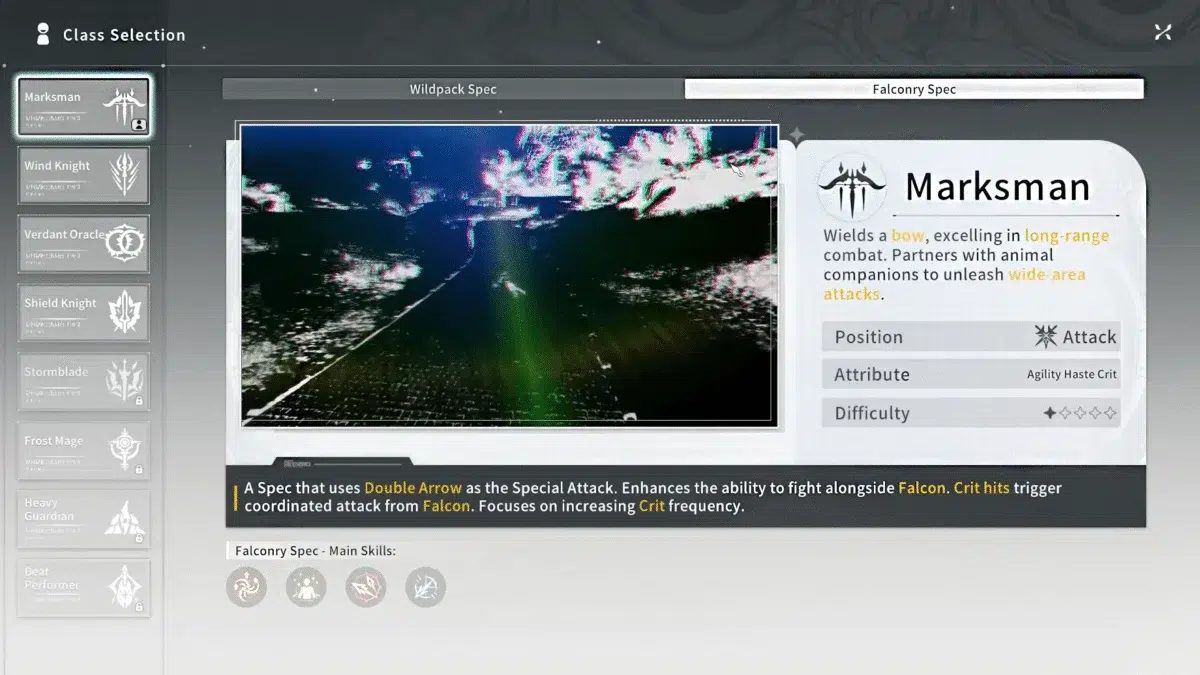Image resolution: width=1200 pixels, height=675 pixels.
Task: Click the third Falconry main skill icon
Action: click(x=366, y=587)
